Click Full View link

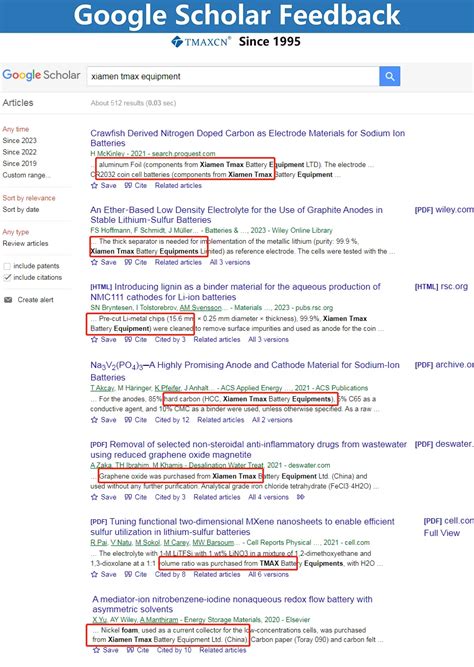442,533
